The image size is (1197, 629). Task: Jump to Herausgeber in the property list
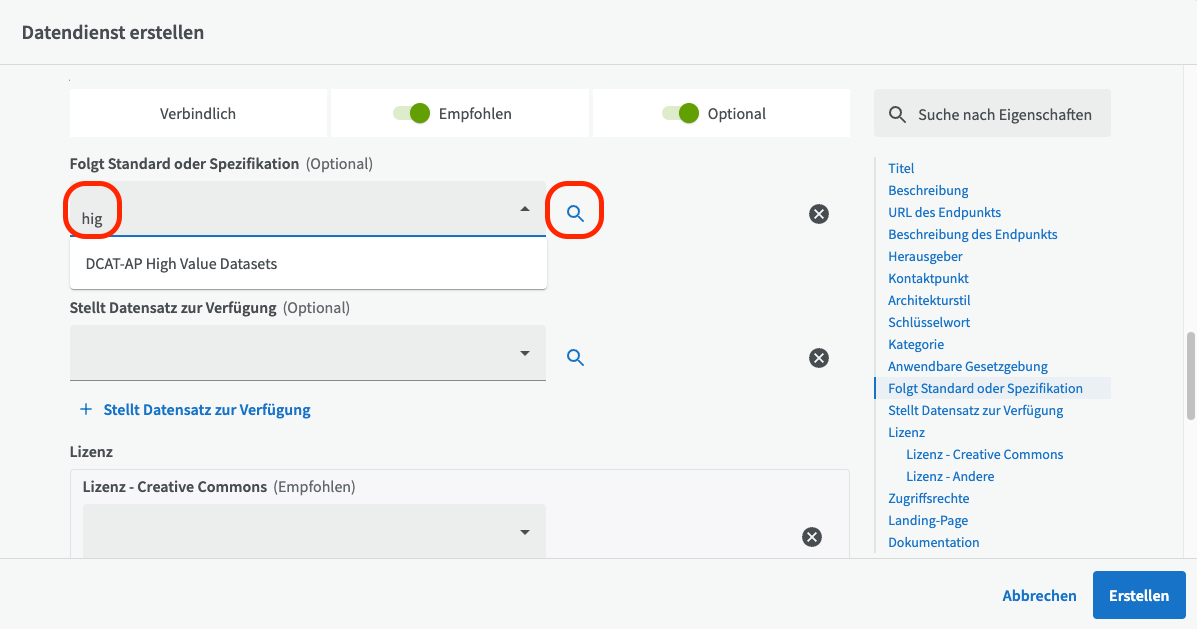click(x=925, y=256)
